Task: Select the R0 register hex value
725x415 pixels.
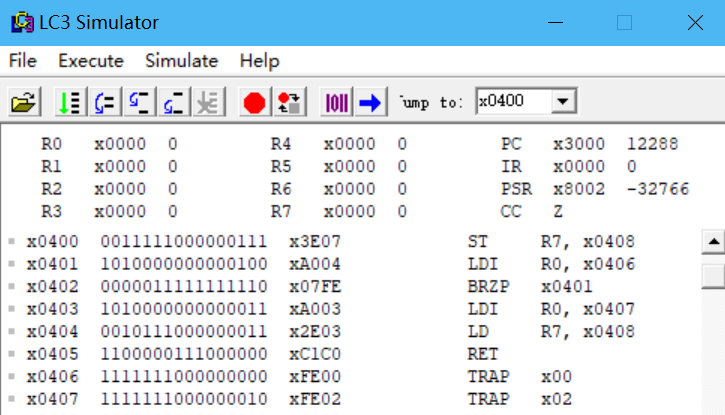Action: 120,144
